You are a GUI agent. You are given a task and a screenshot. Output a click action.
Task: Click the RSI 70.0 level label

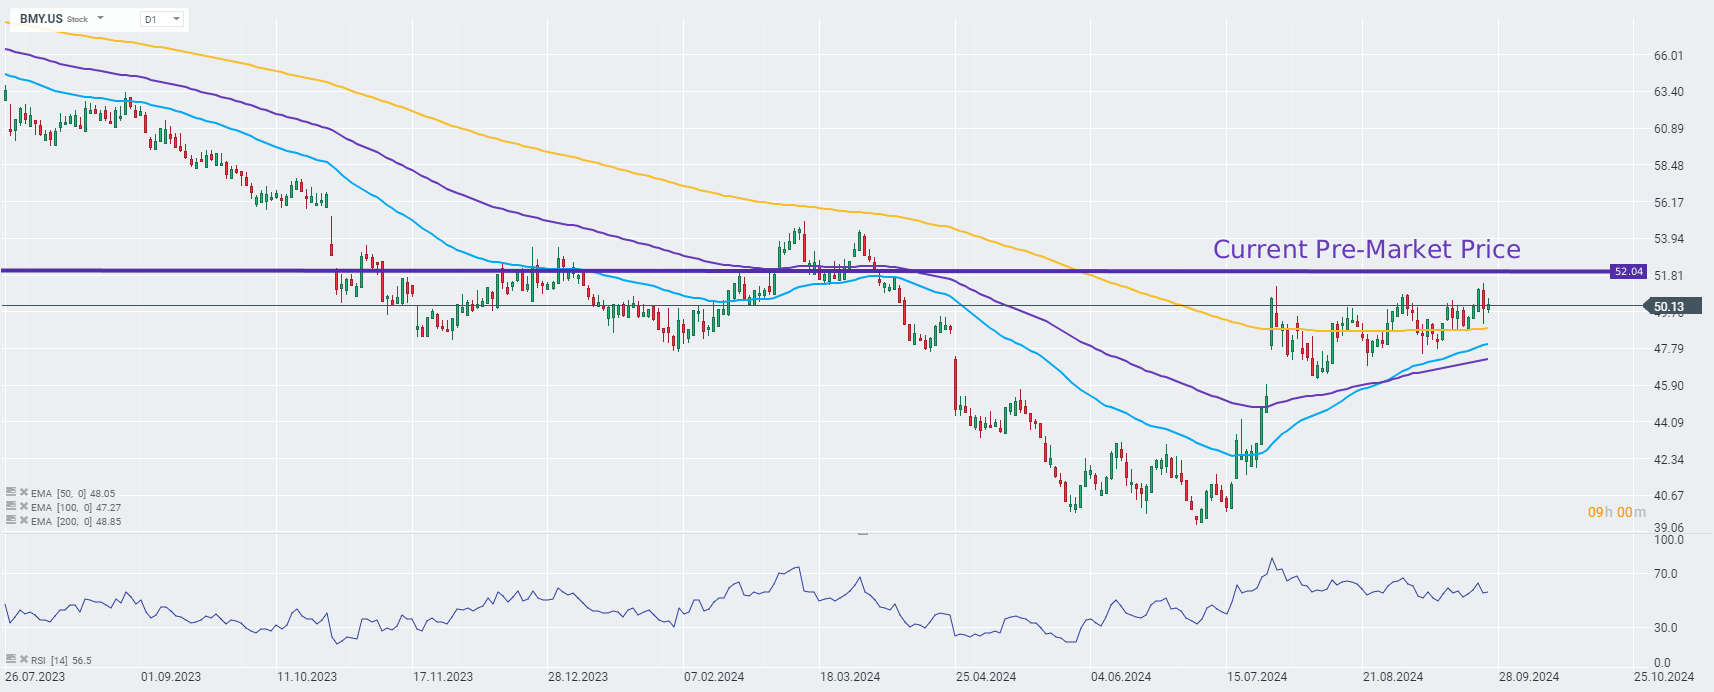click(x=1665, y=574)
